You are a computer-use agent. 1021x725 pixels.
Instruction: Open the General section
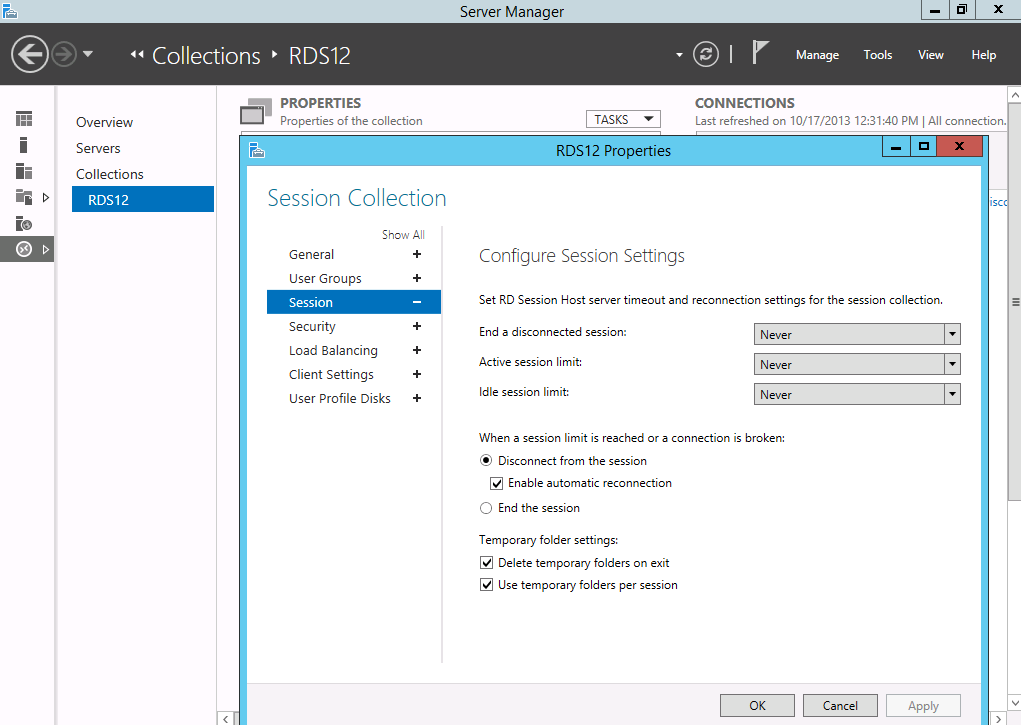pos(311,255)
